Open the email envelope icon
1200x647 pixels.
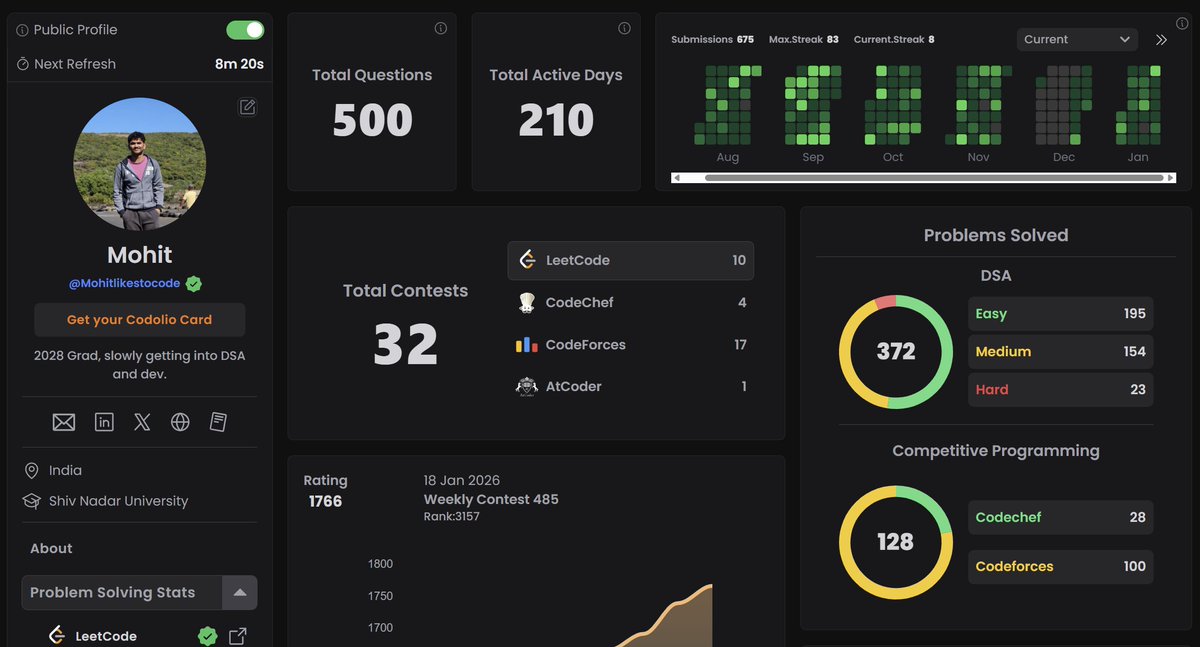point(64,422)
